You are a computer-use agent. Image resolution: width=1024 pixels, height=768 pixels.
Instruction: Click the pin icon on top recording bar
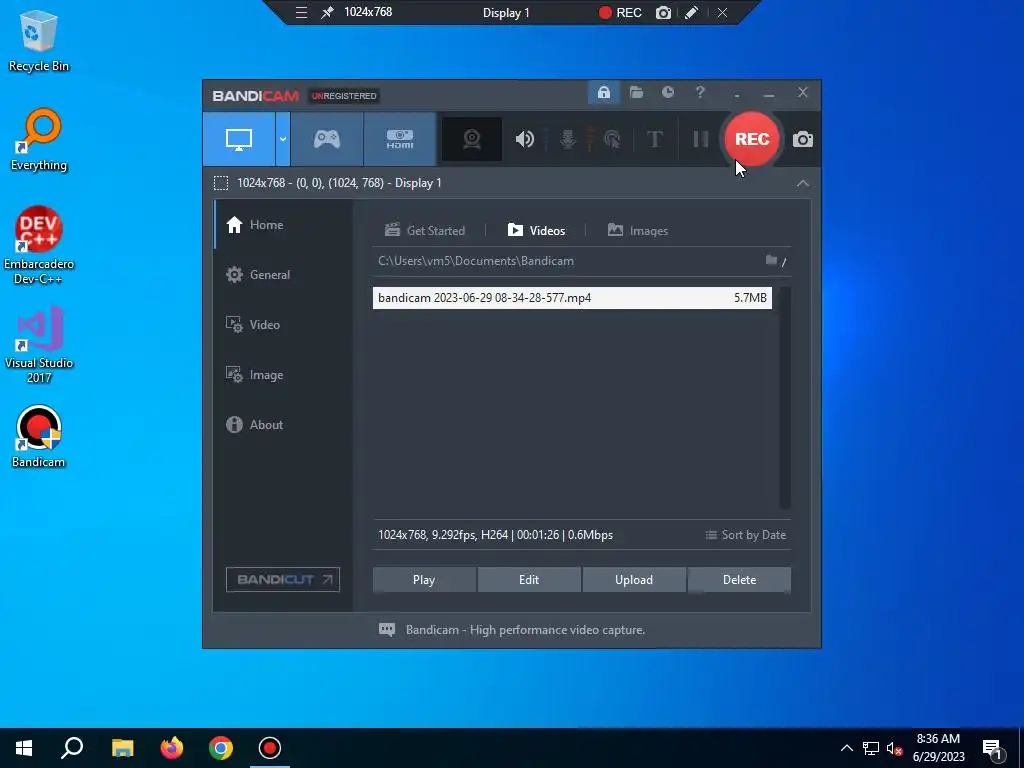327,12
